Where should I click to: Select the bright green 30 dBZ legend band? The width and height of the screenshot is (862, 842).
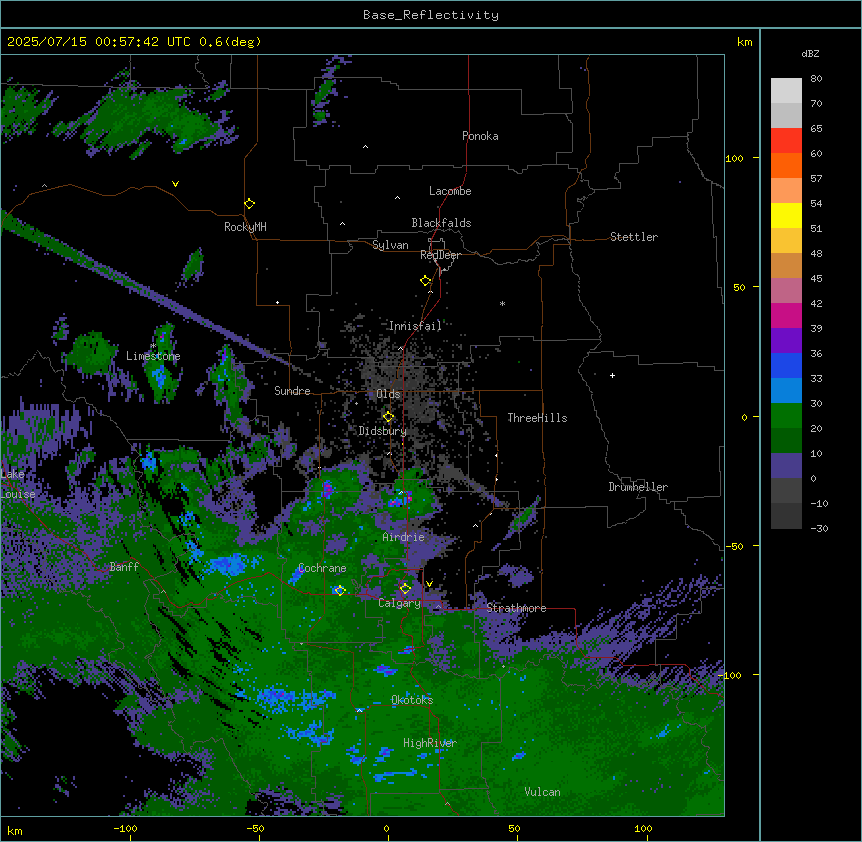[x=786, y=416]
